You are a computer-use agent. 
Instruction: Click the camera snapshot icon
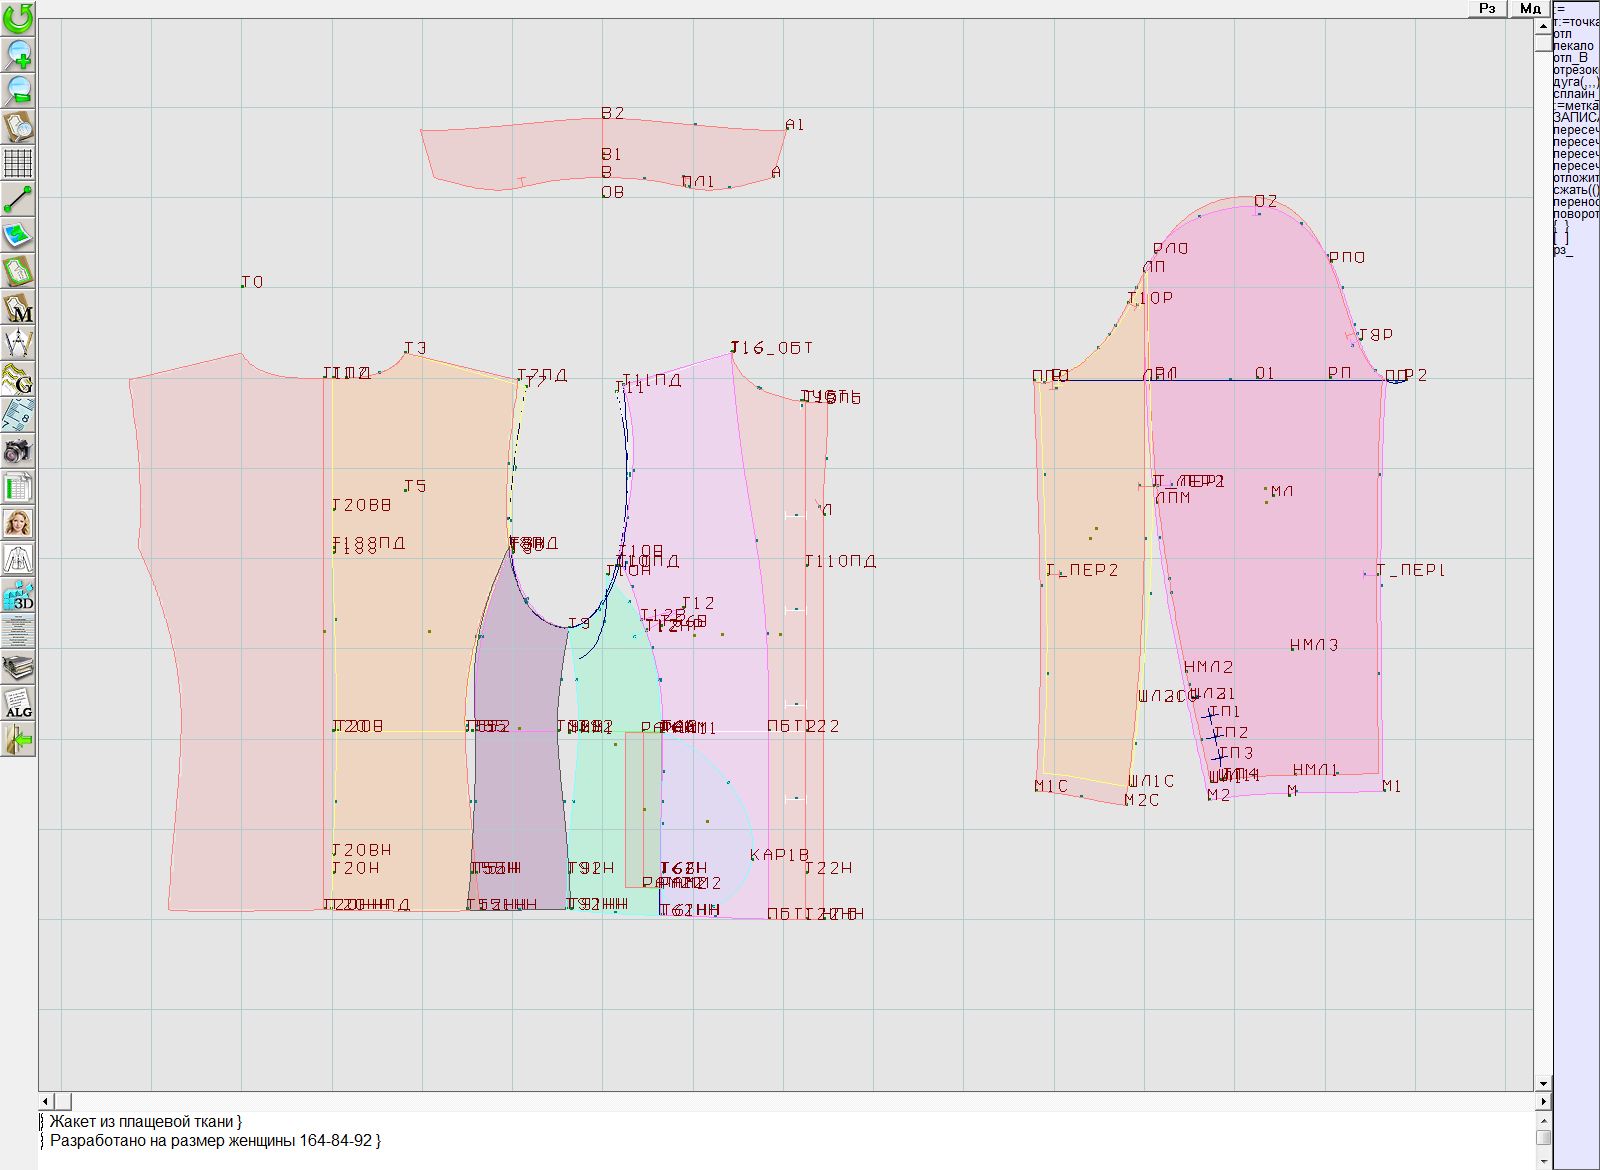[18, 452]
